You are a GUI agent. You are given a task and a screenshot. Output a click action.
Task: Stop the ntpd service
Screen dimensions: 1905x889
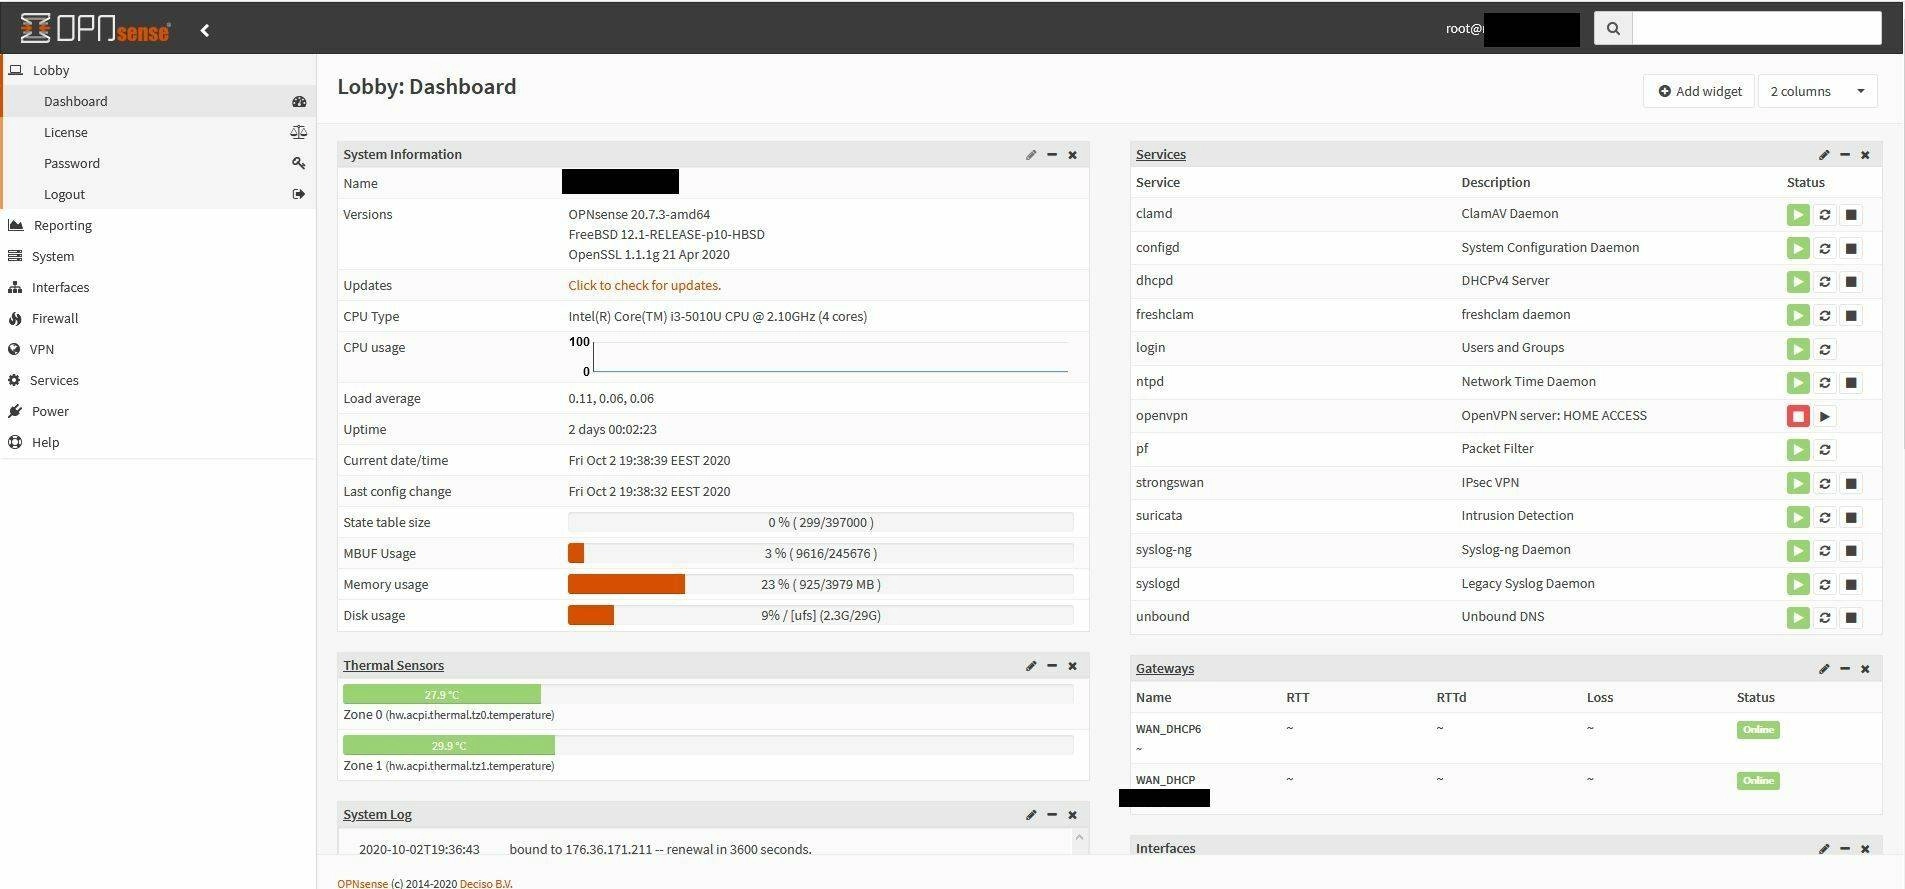pyautogui.click(x=1851, y=383)
